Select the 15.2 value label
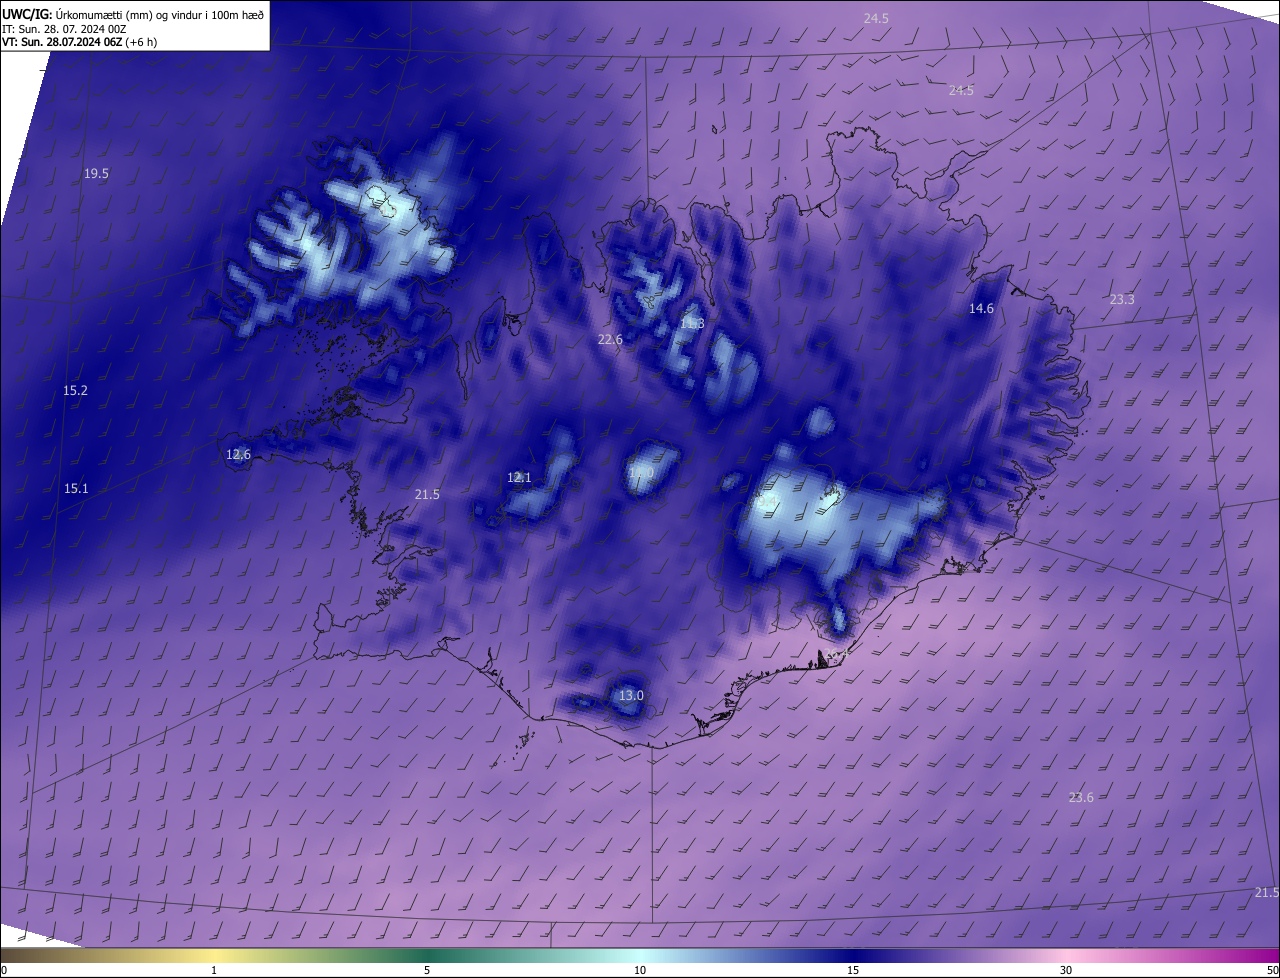The image size is (1280, 978). (75, 391)
